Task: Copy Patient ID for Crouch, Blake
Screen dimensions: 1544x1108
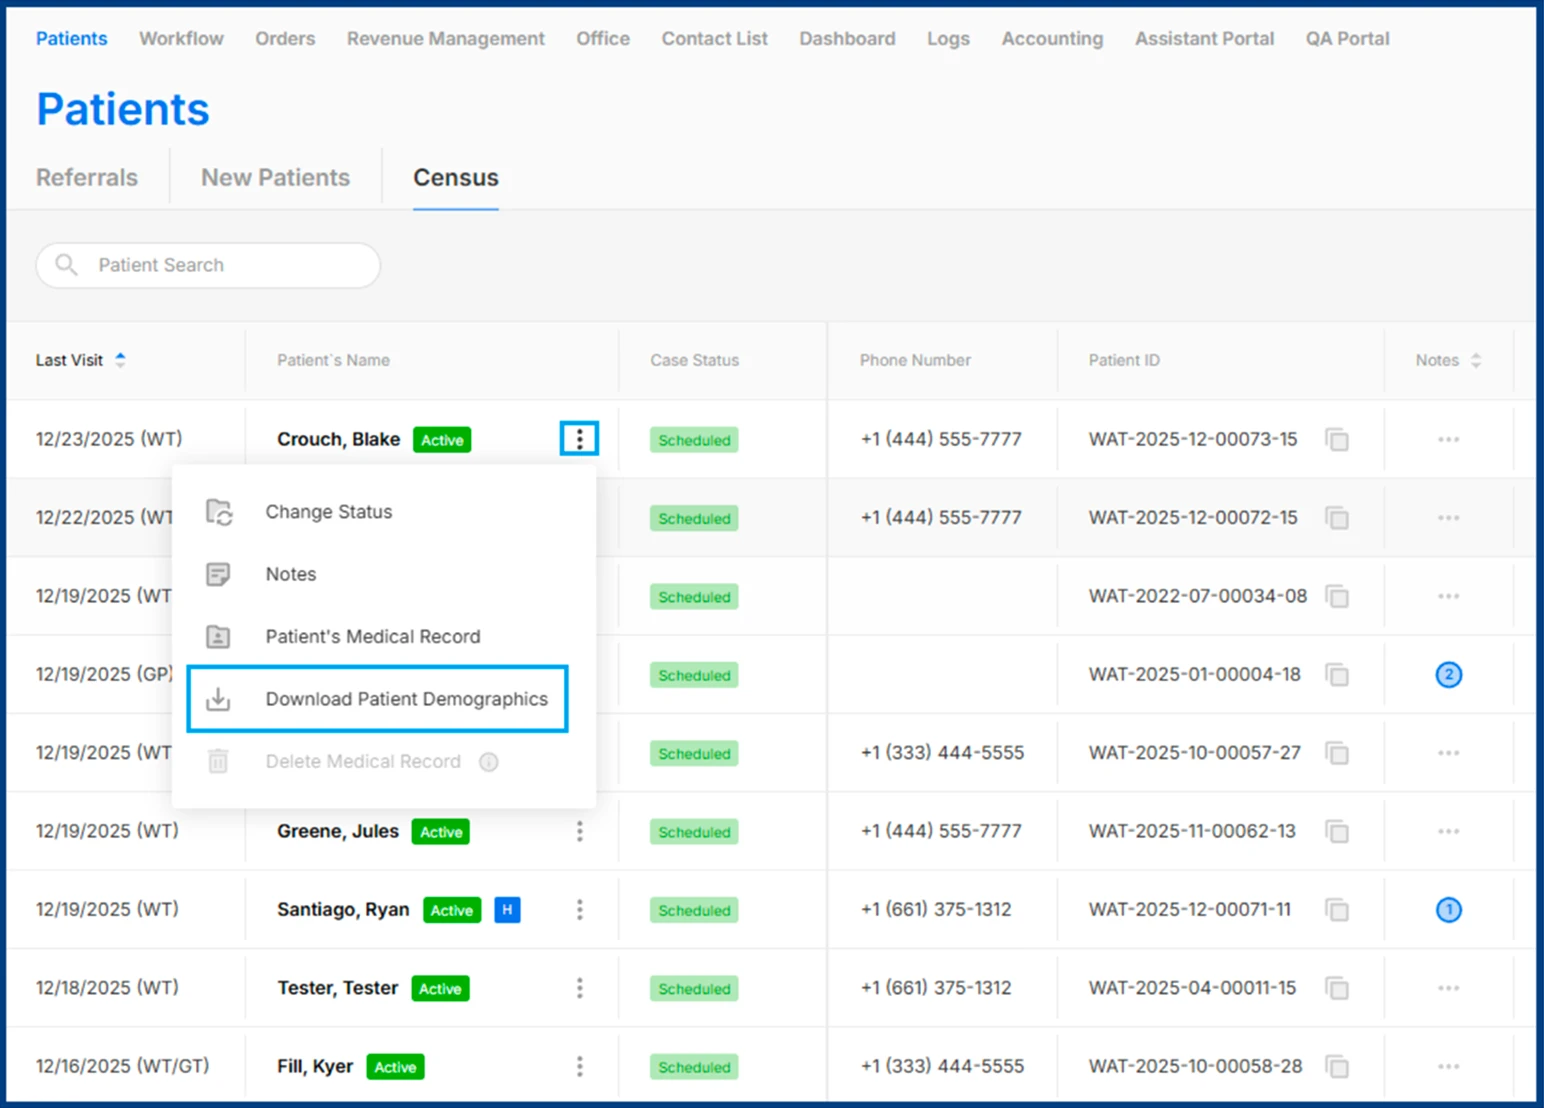Action: (x=1337, y=440)
